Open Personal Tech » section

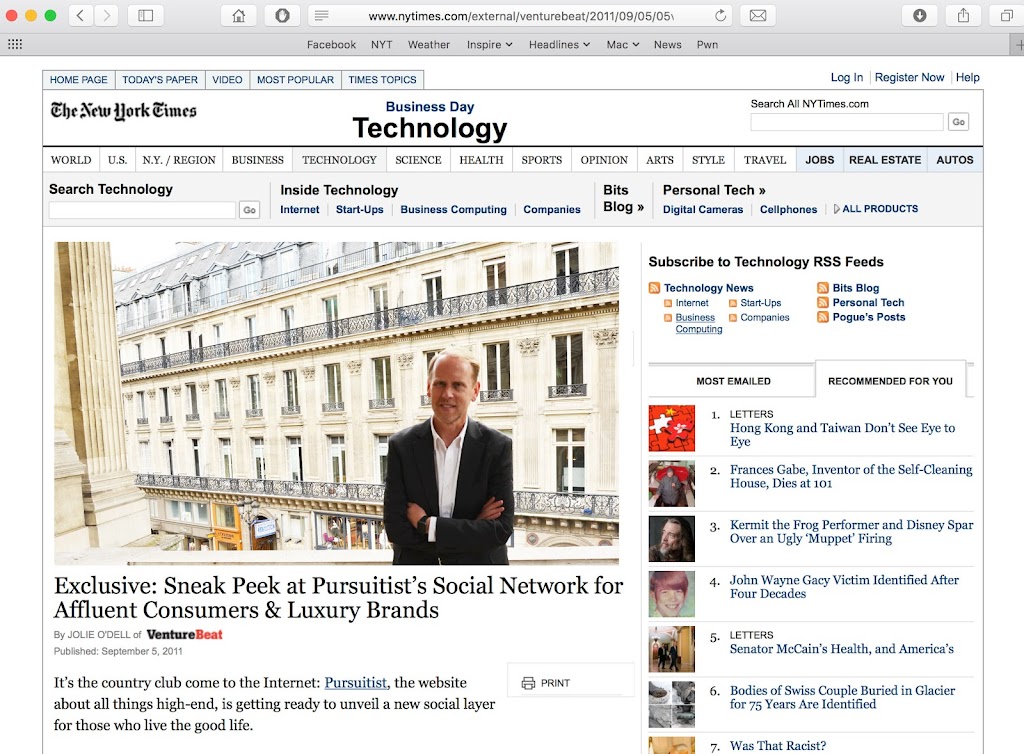pyautogui.click(x=714, y=190)
